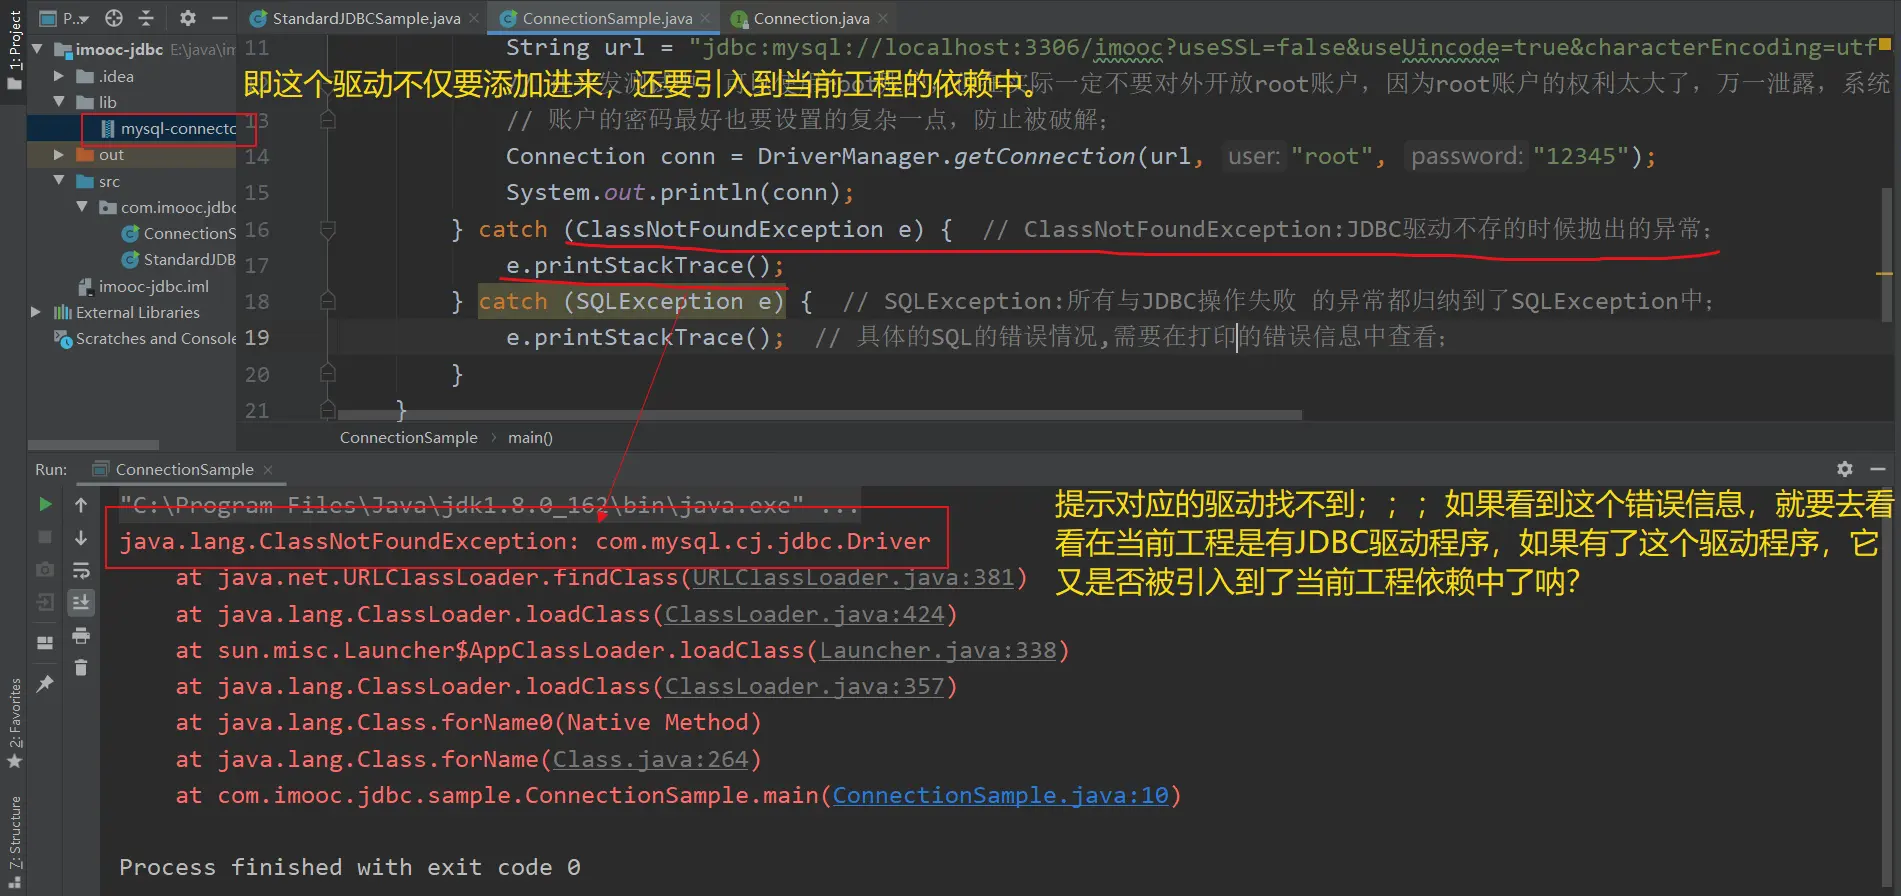Click 'Process finished with exit code 0' text

point(349,867)
